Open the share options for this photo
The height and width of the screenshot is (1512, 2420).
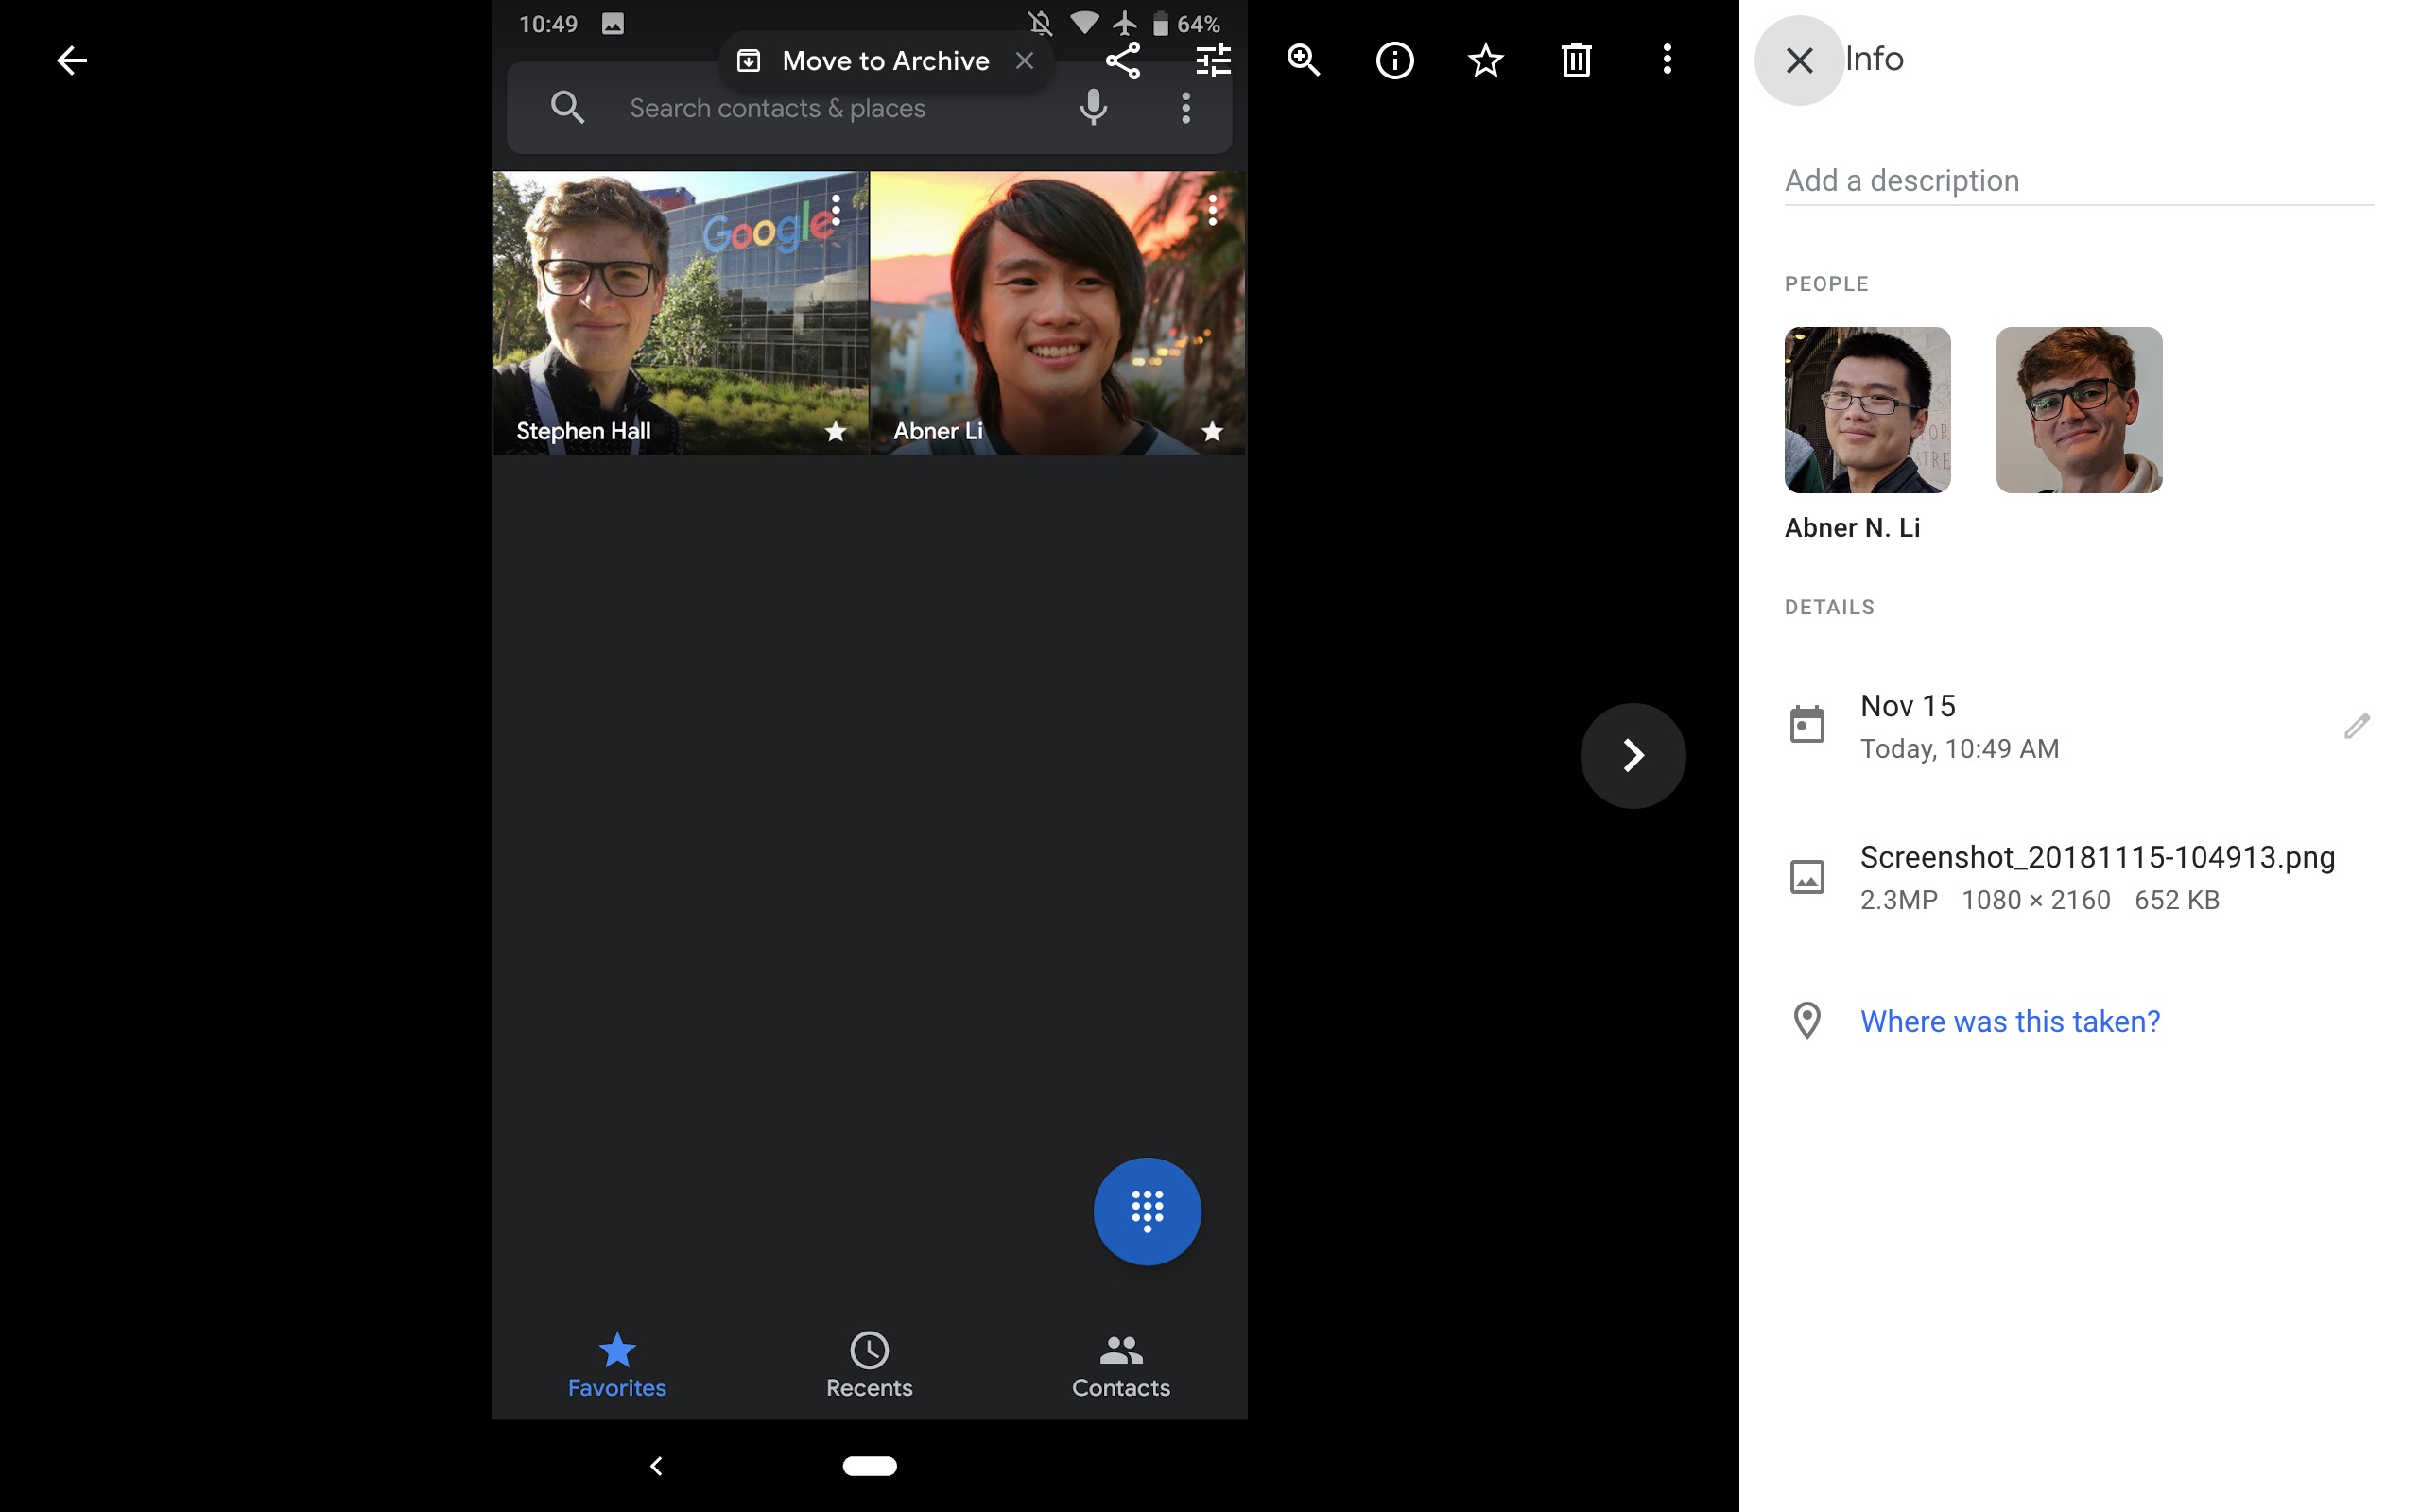click(x=1123, y=60)
